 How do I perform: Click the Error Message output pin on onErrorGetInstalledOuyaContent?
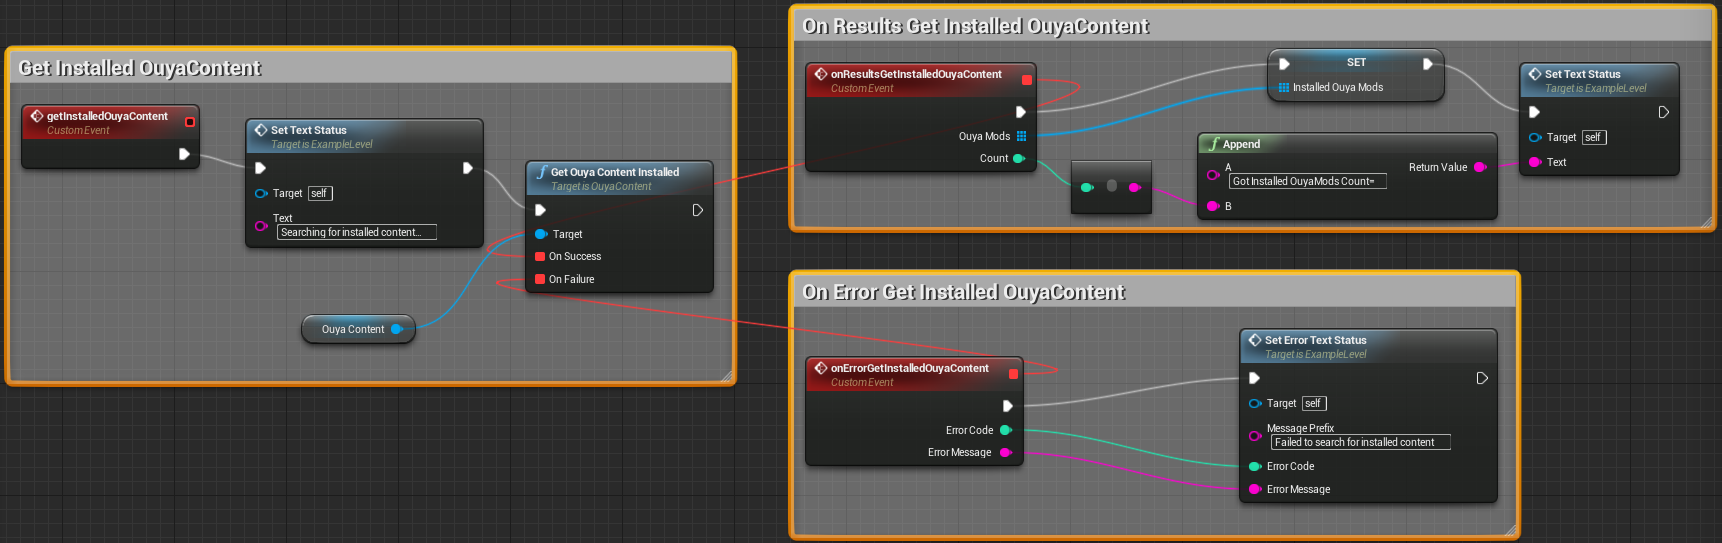point(1006,452)
